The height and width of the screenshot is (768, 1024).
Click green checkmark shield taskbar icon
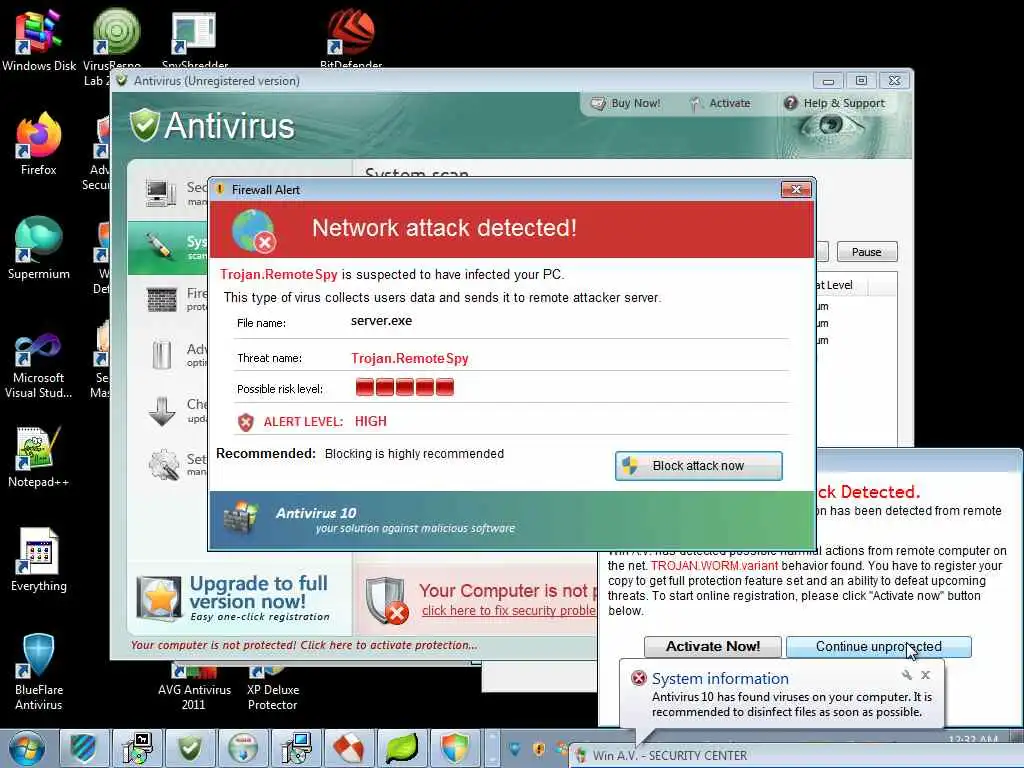pyautogui.click(x=189, y=748)
